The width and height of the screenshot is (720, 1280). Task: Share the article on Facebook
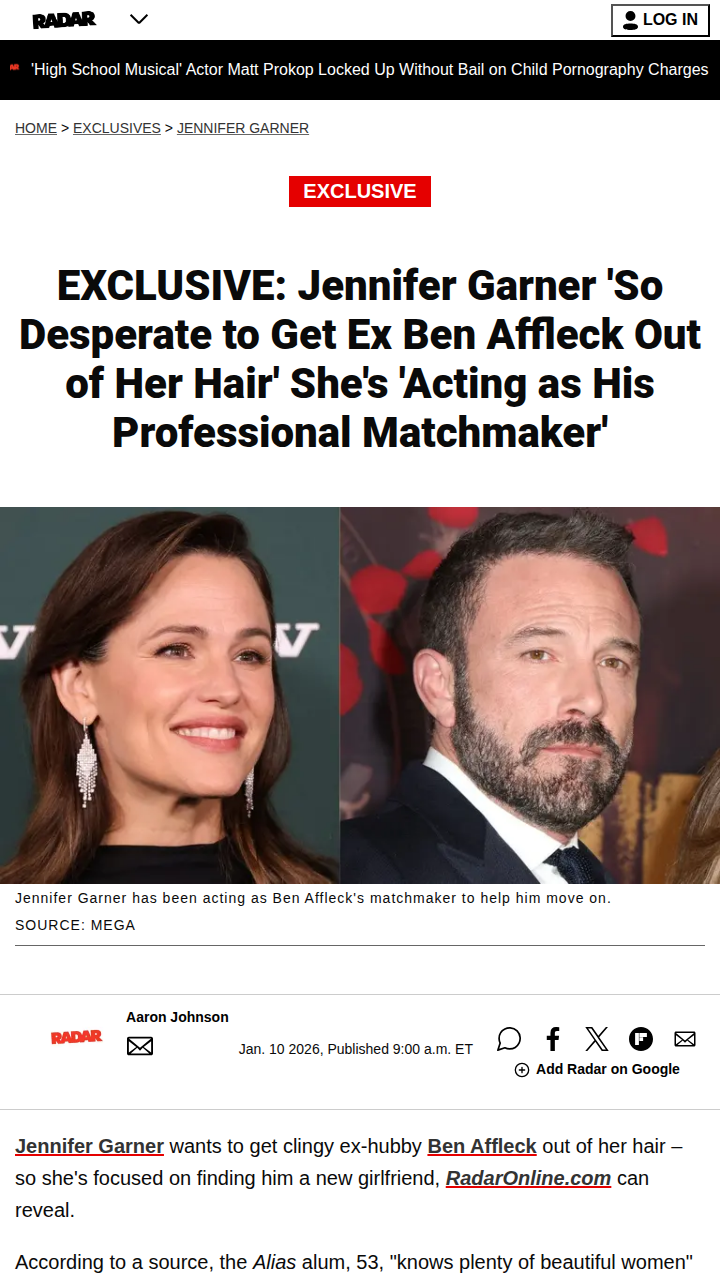553,1039
